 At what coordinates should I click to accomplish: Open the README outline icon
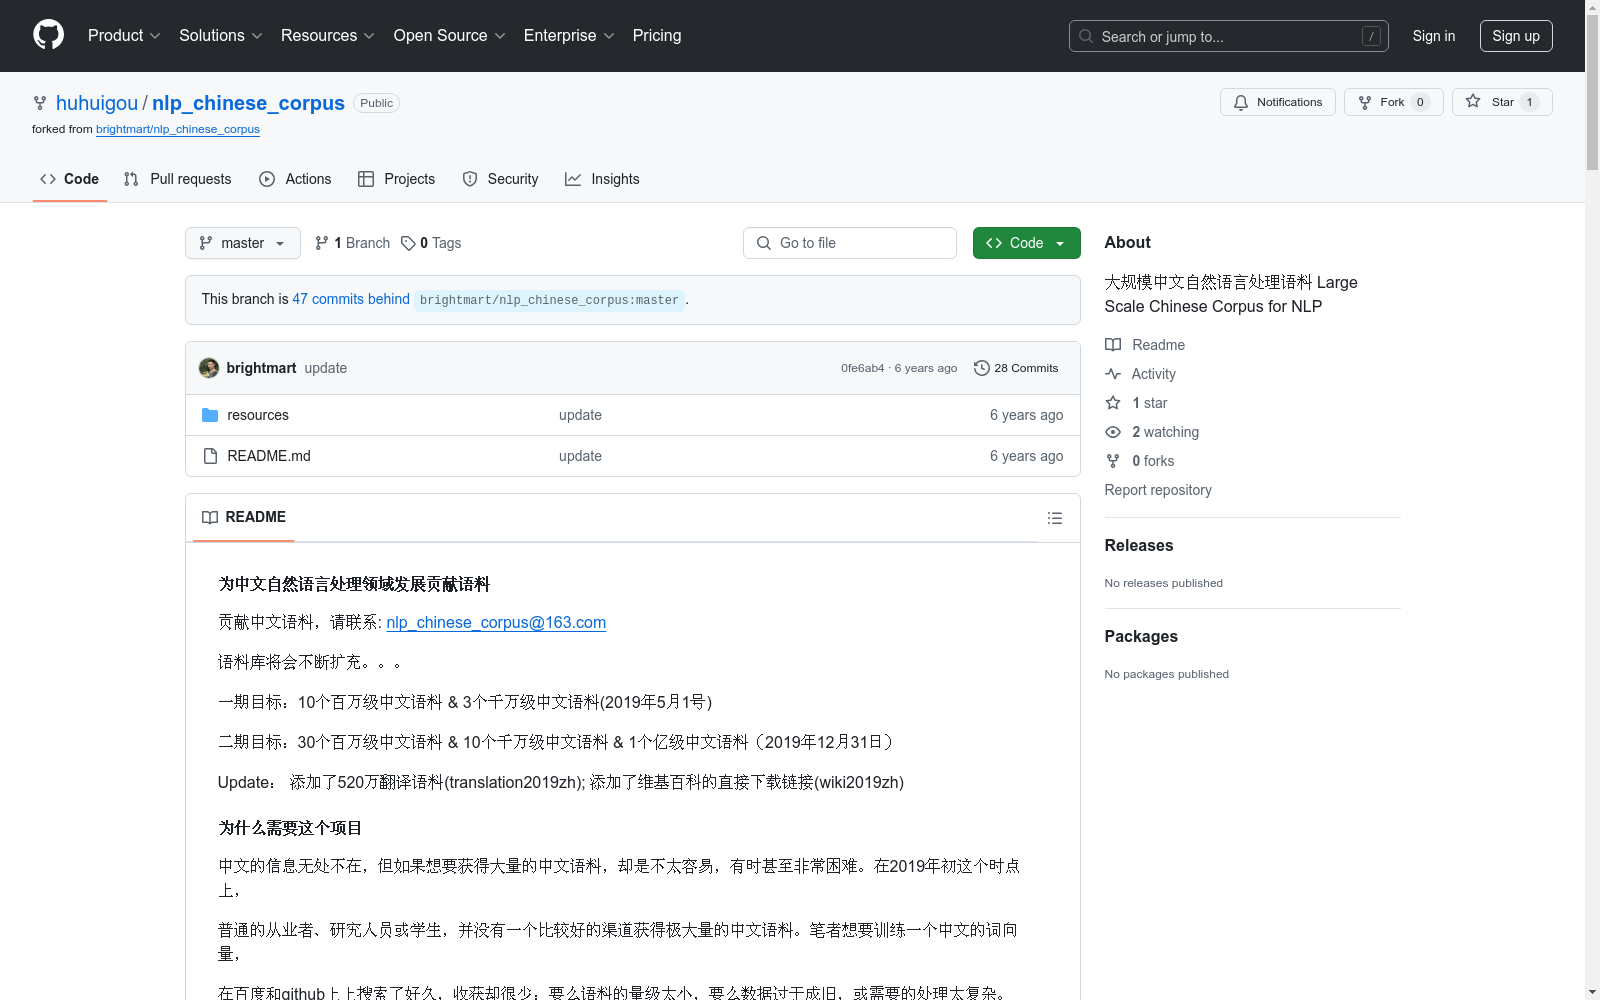[1054, 518]
